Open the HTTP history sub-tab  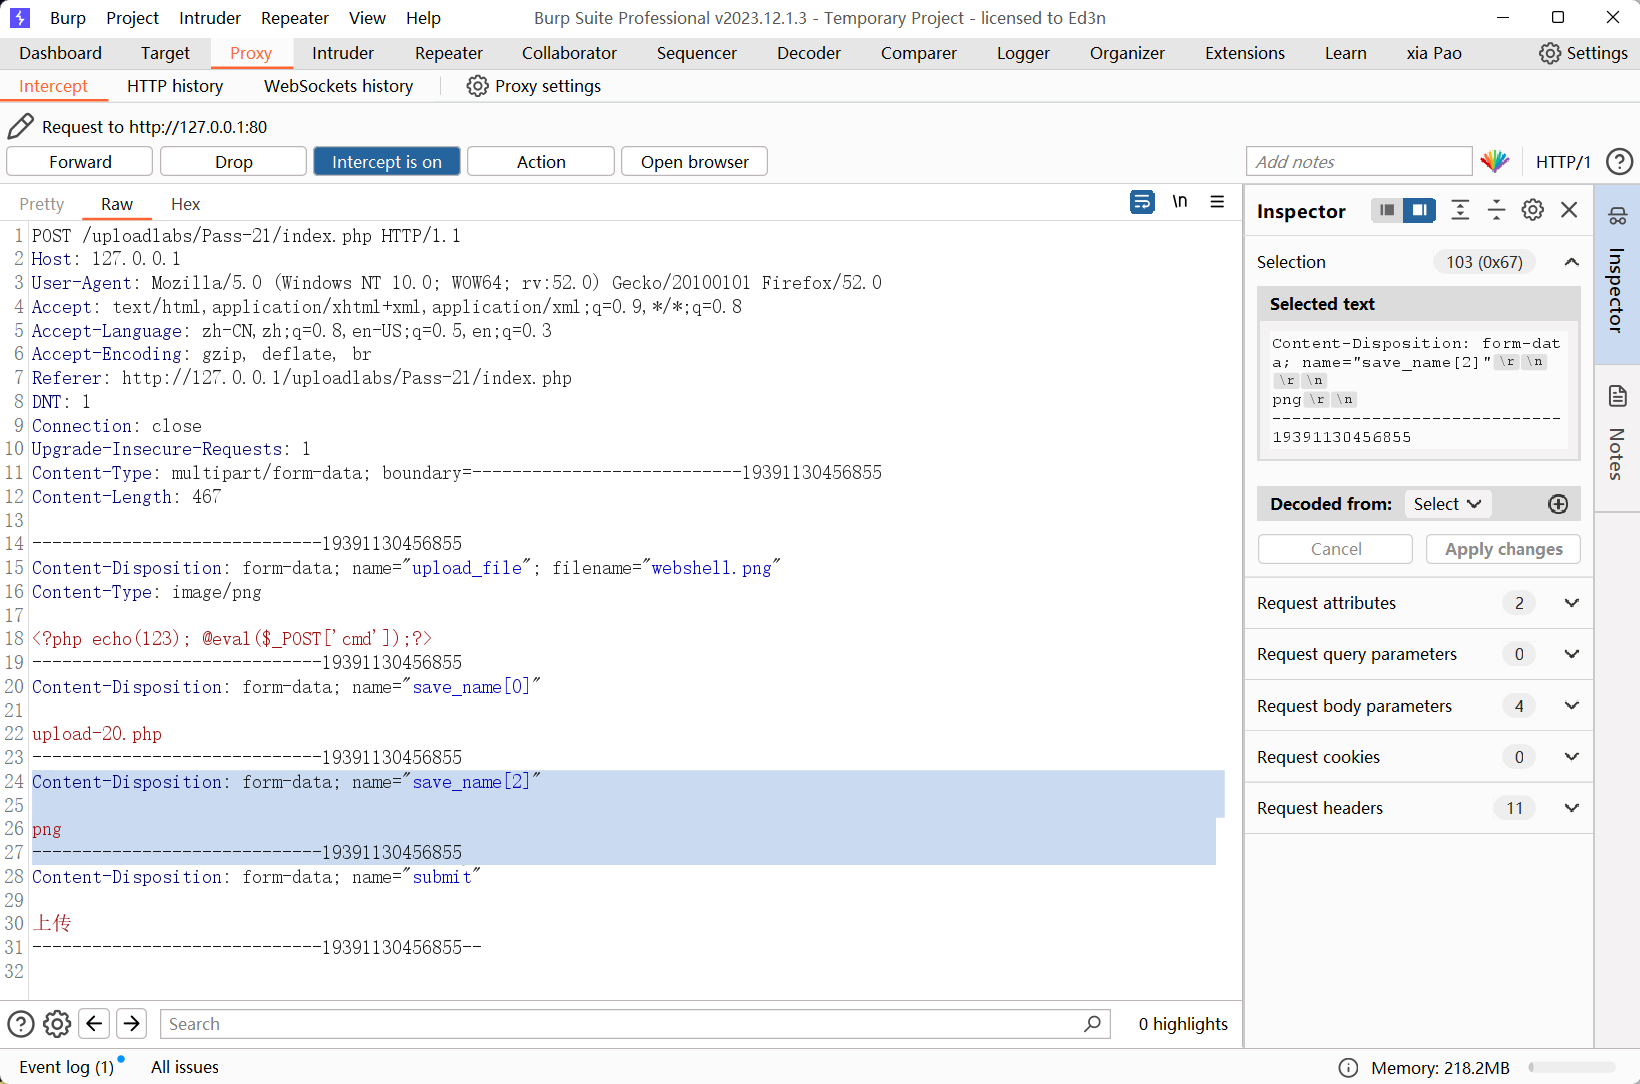(175, 86)
